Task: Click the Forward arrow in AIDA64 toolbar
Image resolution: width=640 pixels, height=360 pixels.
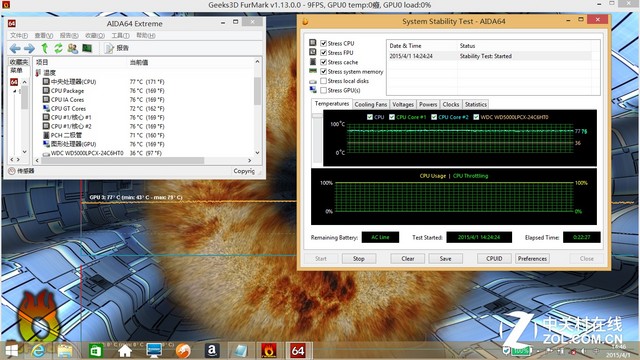Action: pos(29,49)
